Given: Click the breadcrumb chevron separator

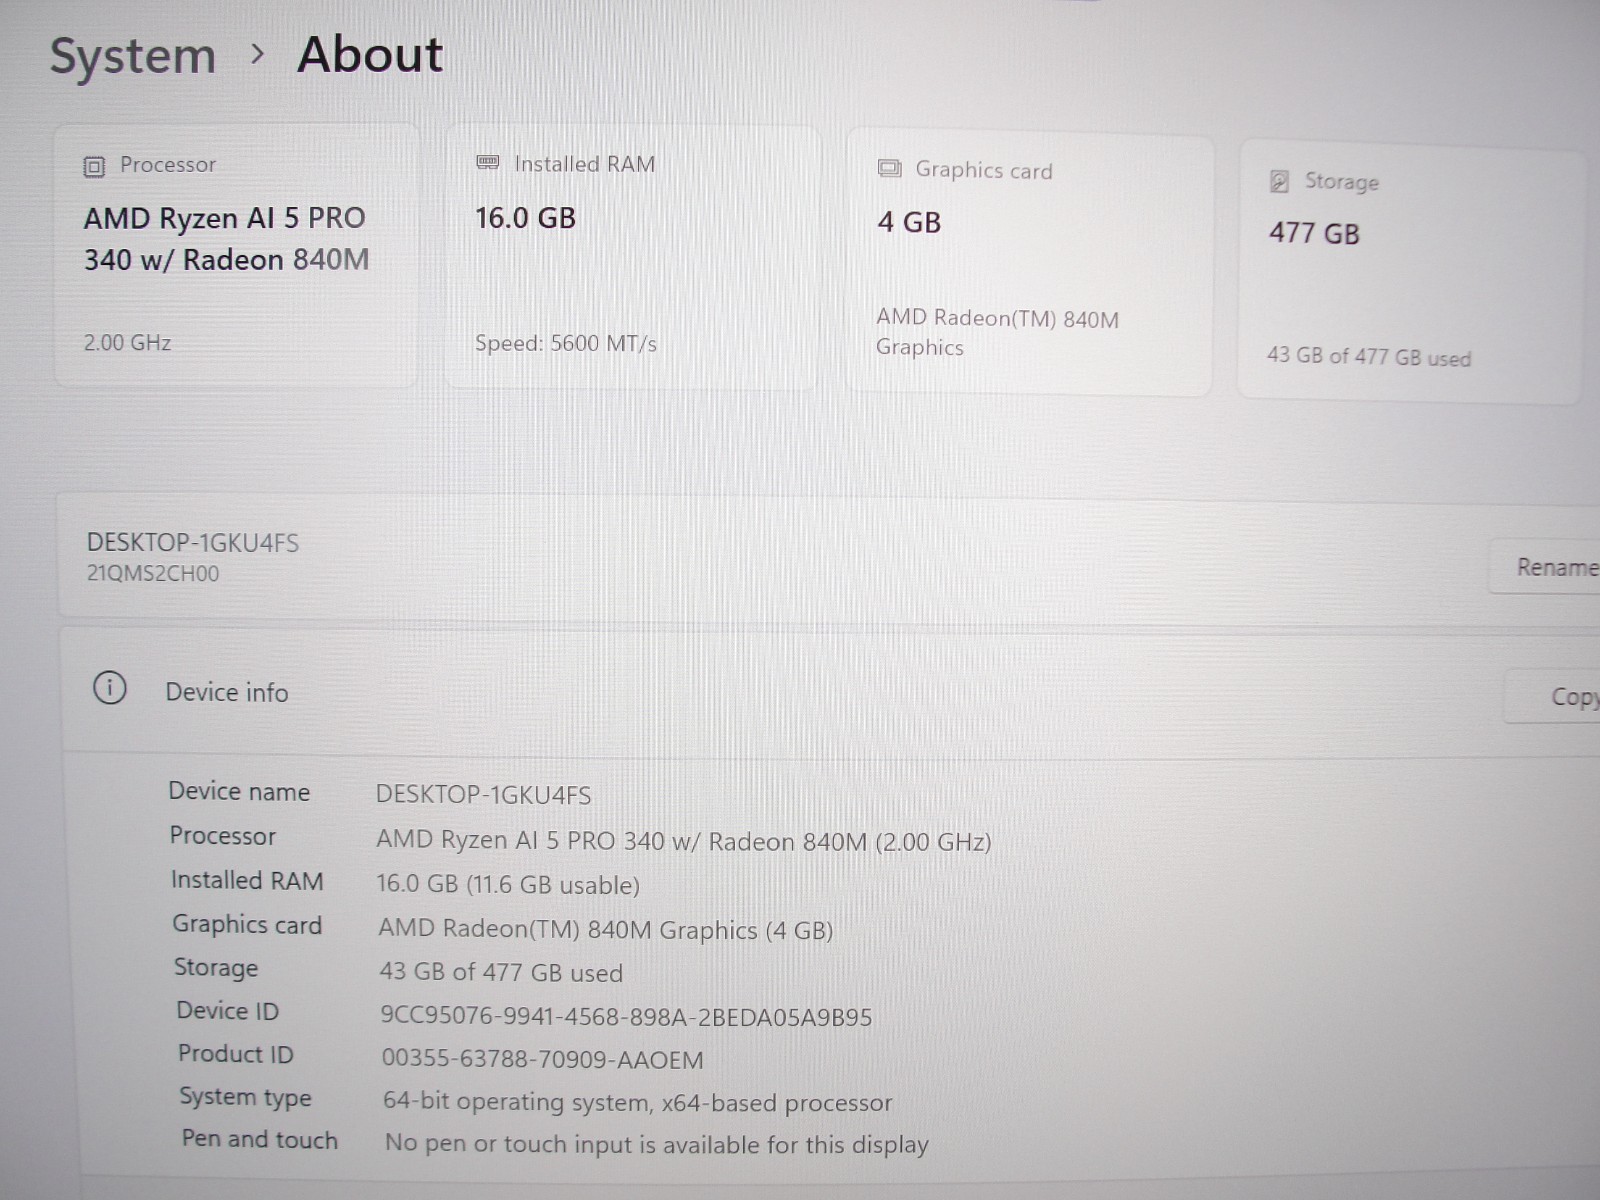Looking at the screenshot, I should 257,55.
